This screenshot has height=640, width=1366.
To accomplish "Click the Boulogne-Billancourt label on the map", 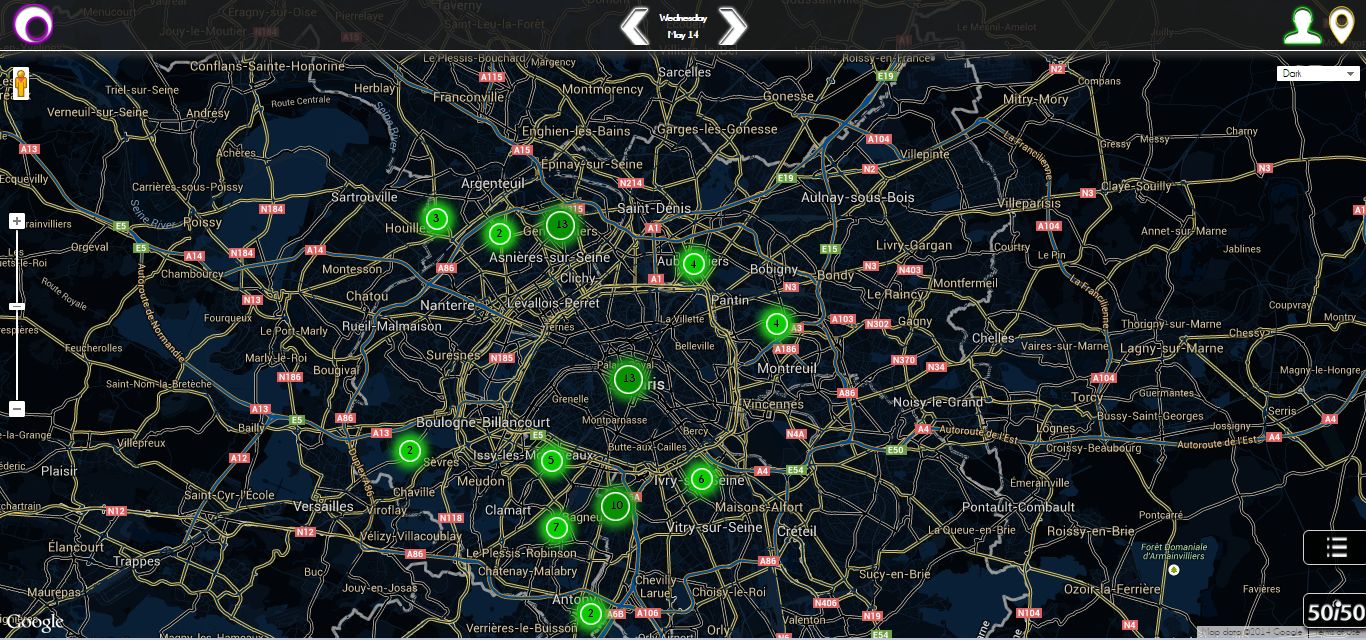I will 484,422.
